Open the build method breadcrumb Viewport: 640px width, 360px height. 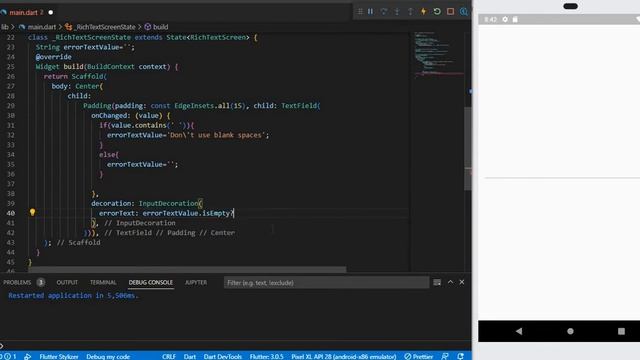point(160,27)
